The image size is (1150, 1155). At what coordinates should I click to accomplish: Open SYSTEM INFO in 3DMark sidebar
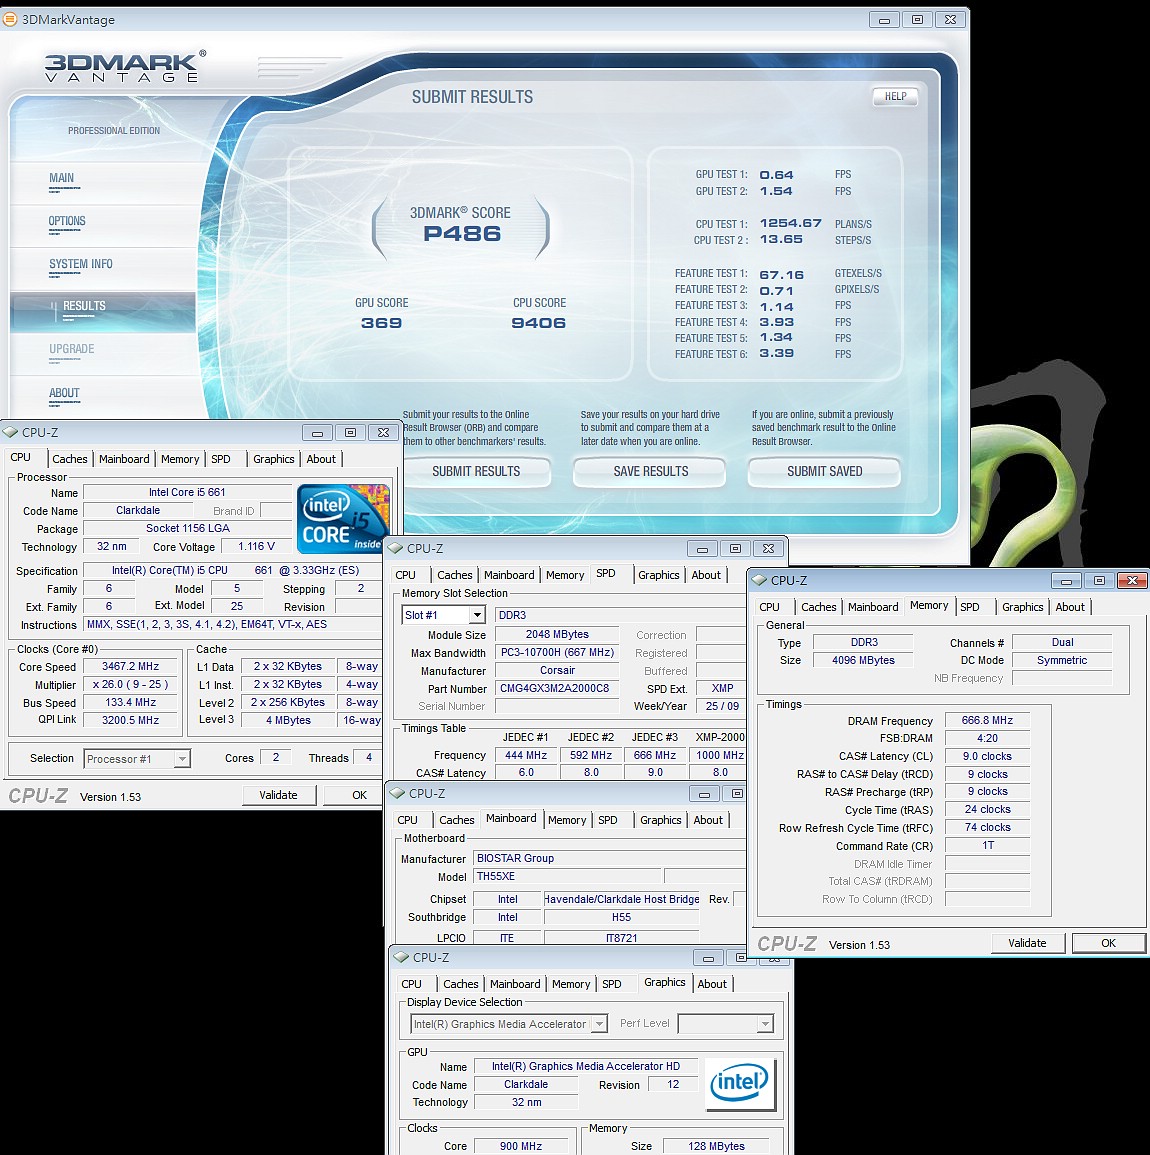(81, 264)
